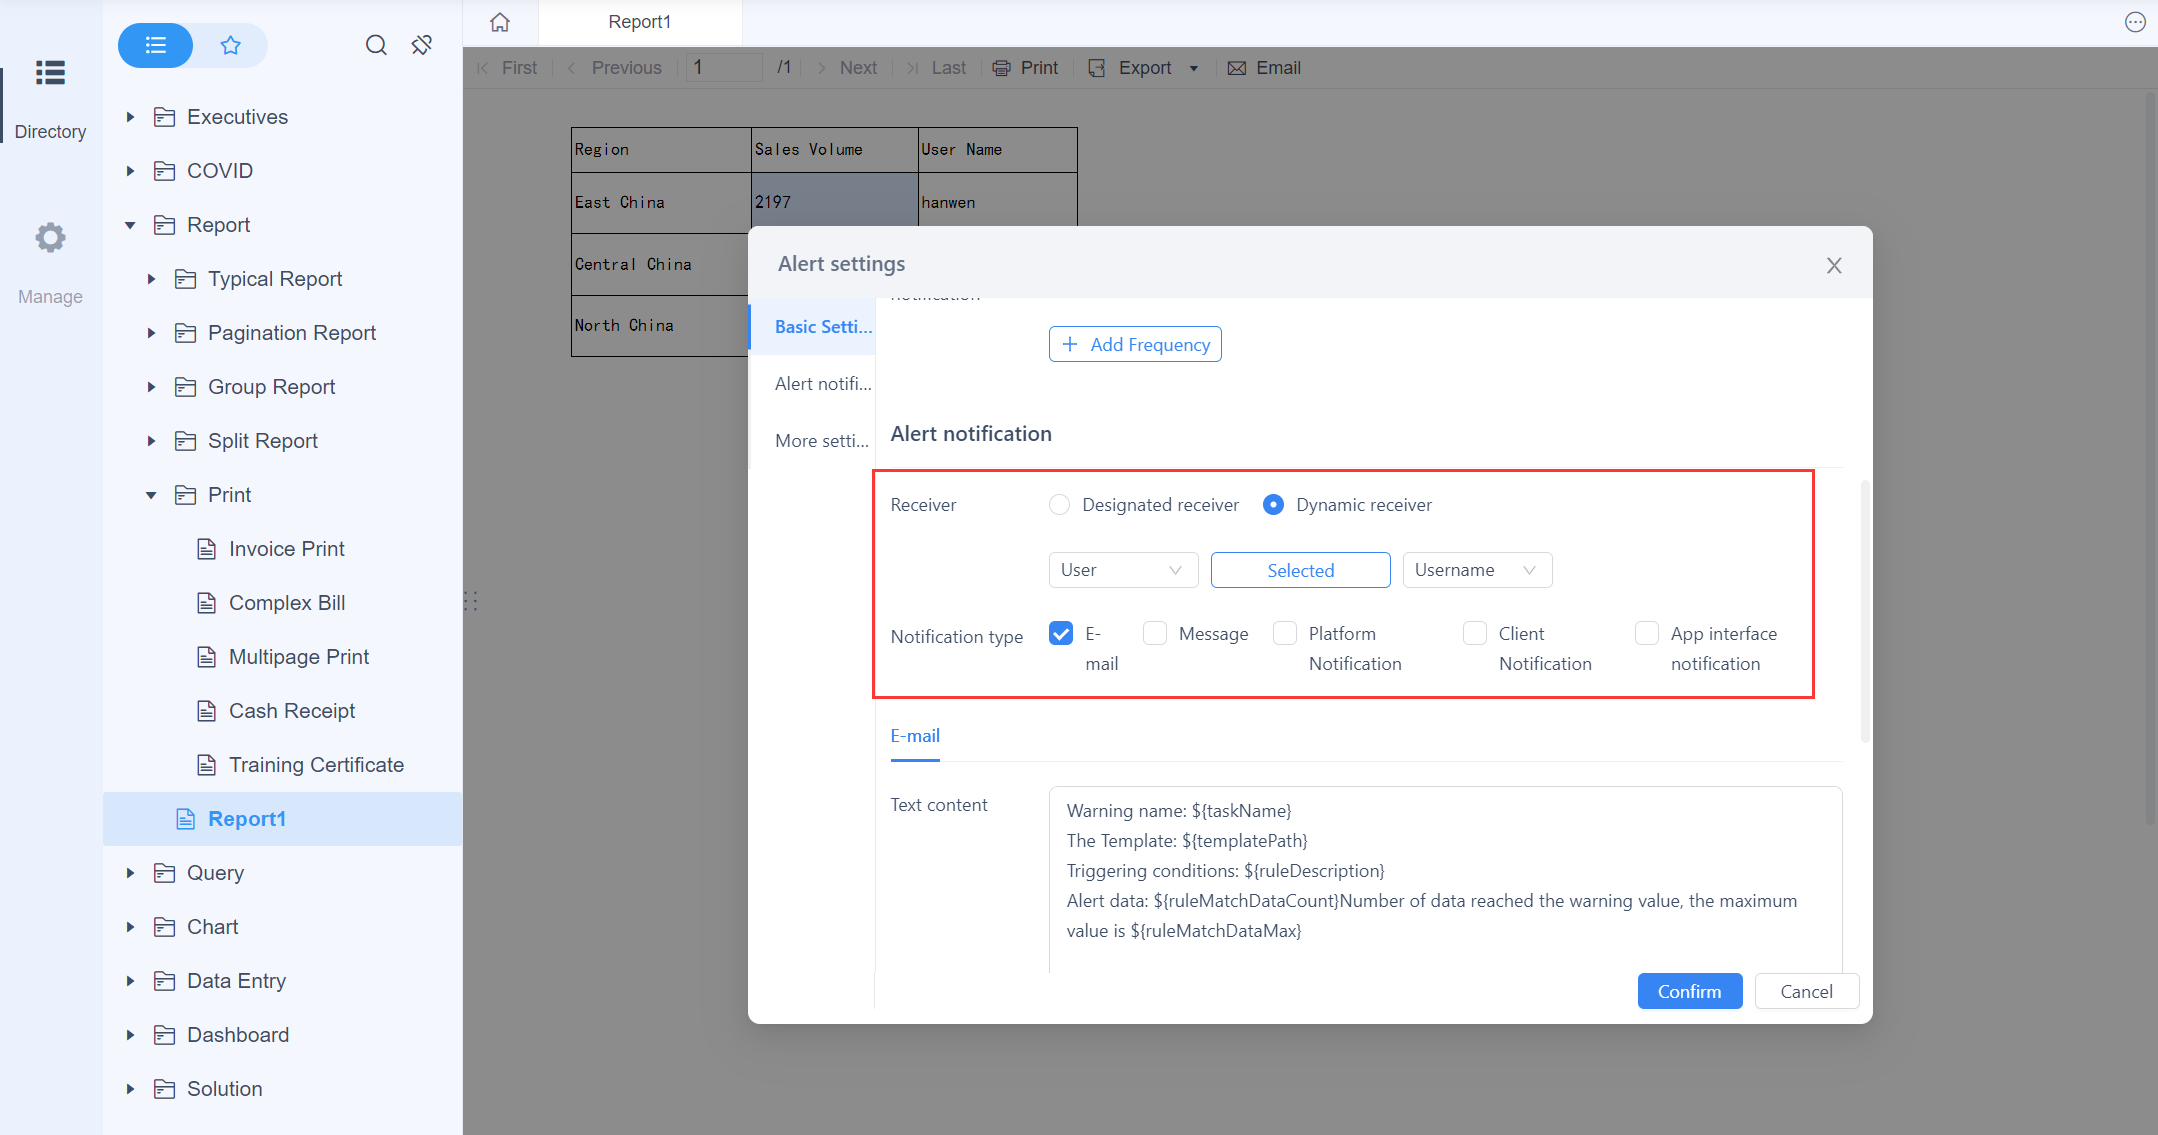Image resolution: width=2158 pixels, height=1135 pixels.
Task: Switch to Alert notification side tab
Action: 822,384
